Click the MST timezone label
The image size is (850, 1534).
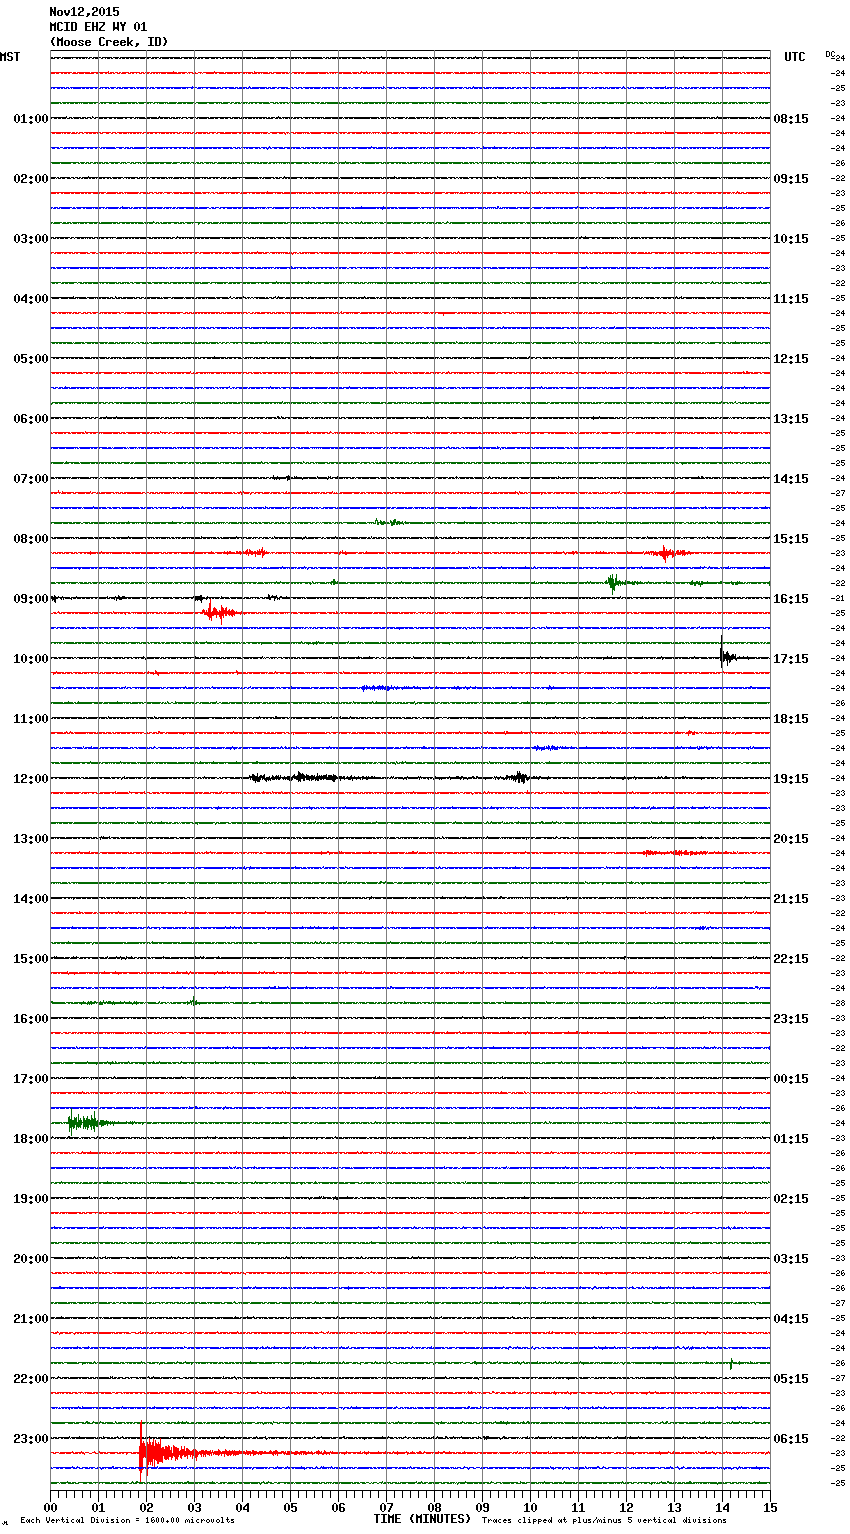coord(10,57)
